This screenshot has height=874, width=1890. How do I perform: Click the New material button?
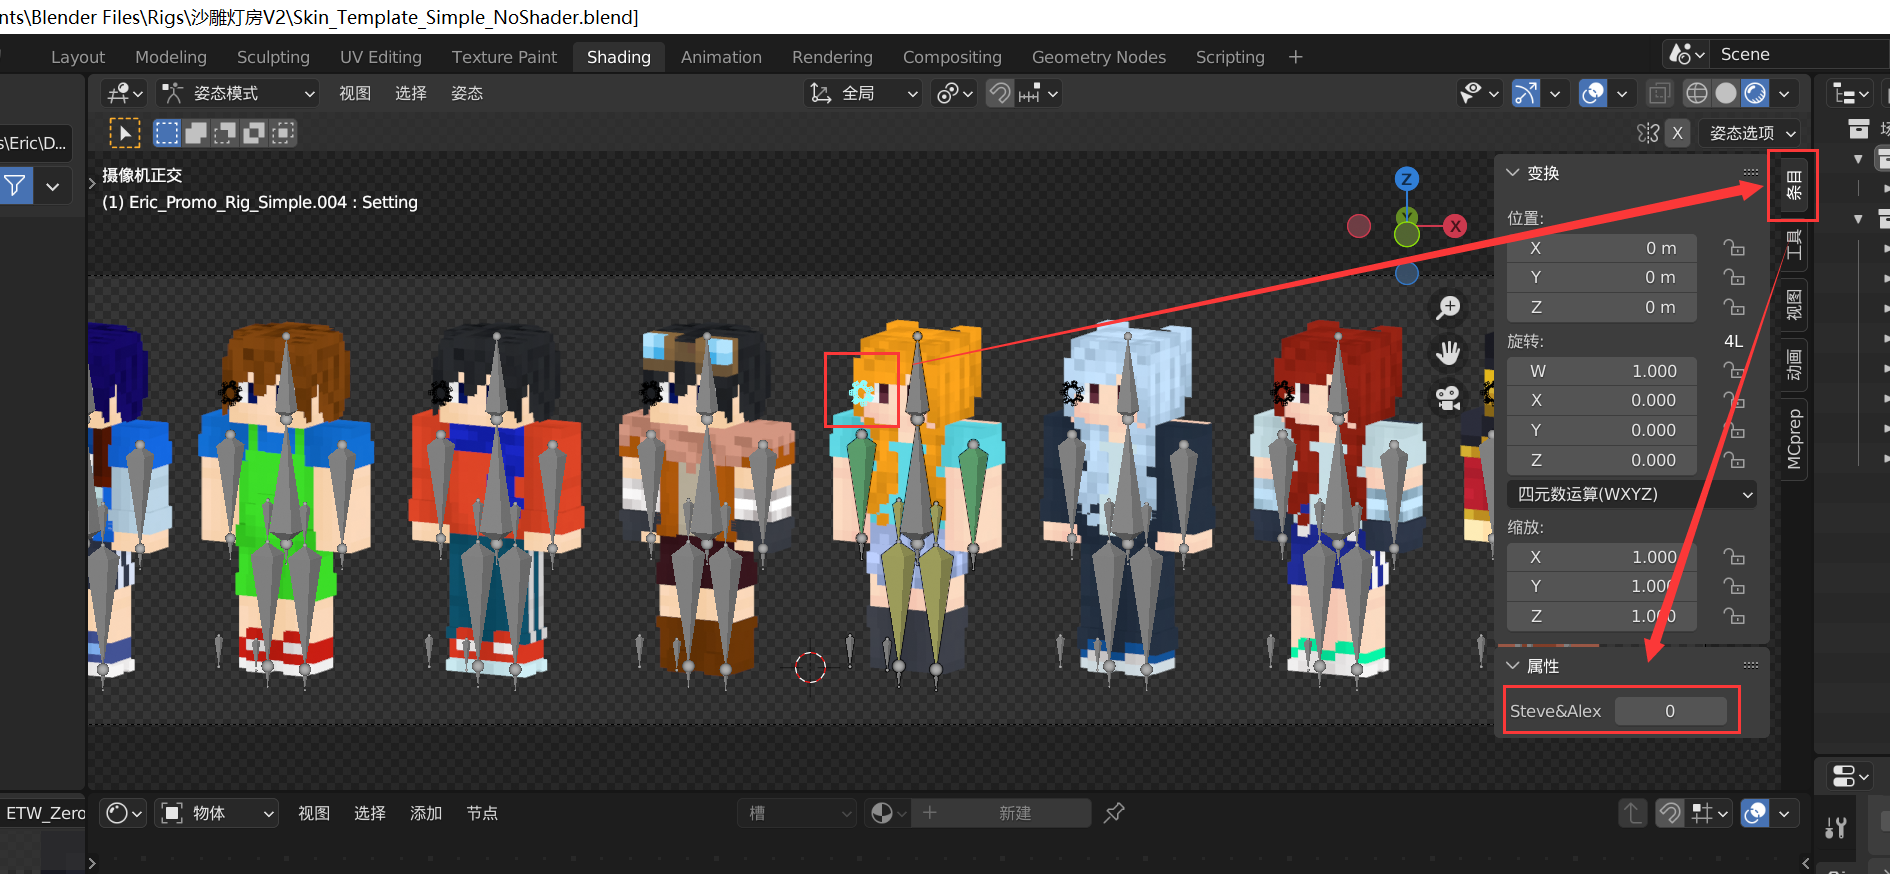(x=1001, y=813)
